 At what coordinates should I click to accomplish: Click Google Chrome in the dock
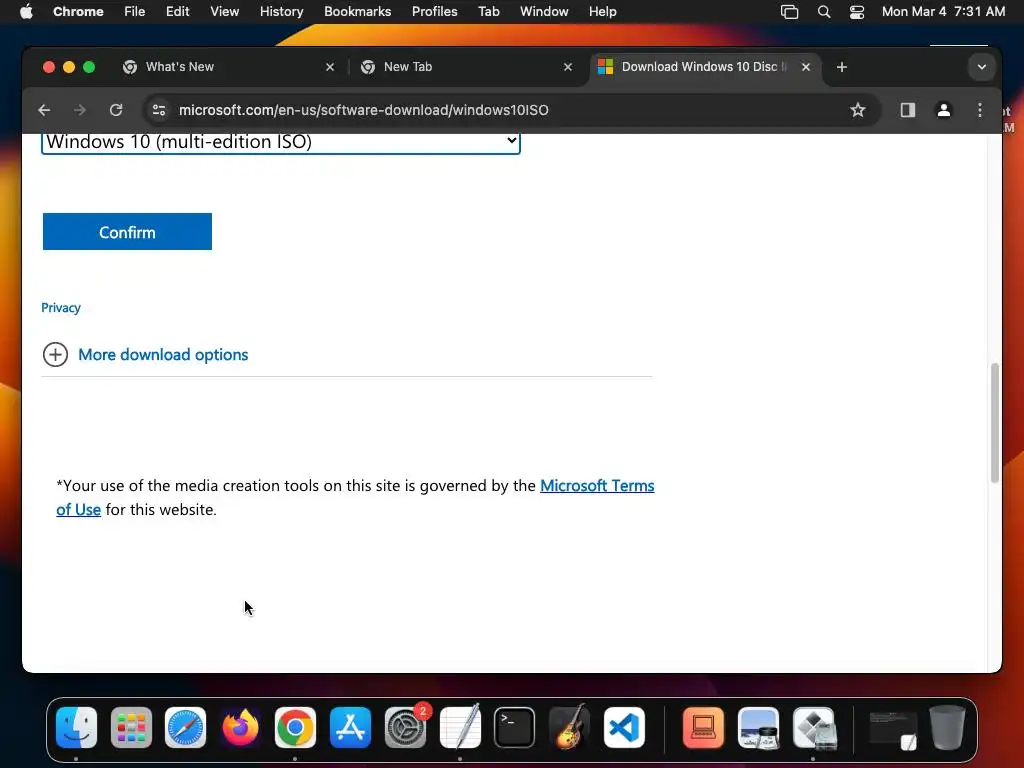tap(295, 728)
